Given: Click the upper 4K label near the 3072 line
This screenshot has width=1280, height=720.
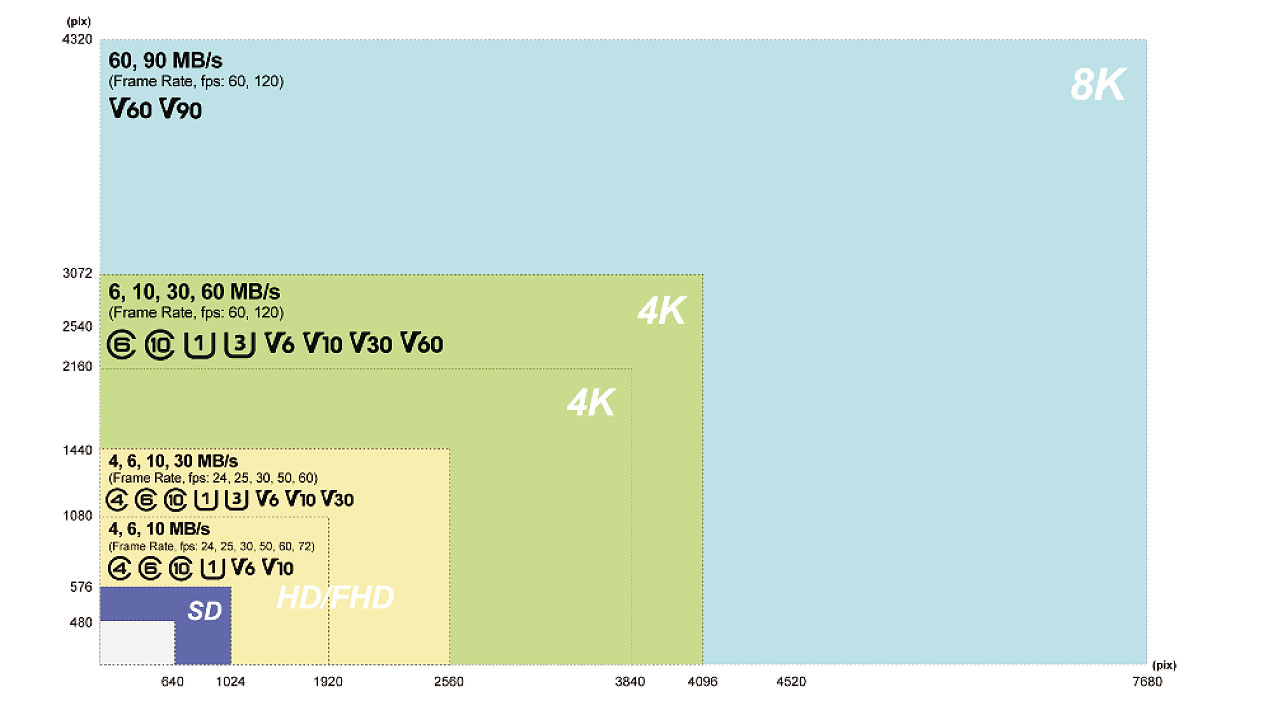Looking at the screenshot, I should [662, 312].
